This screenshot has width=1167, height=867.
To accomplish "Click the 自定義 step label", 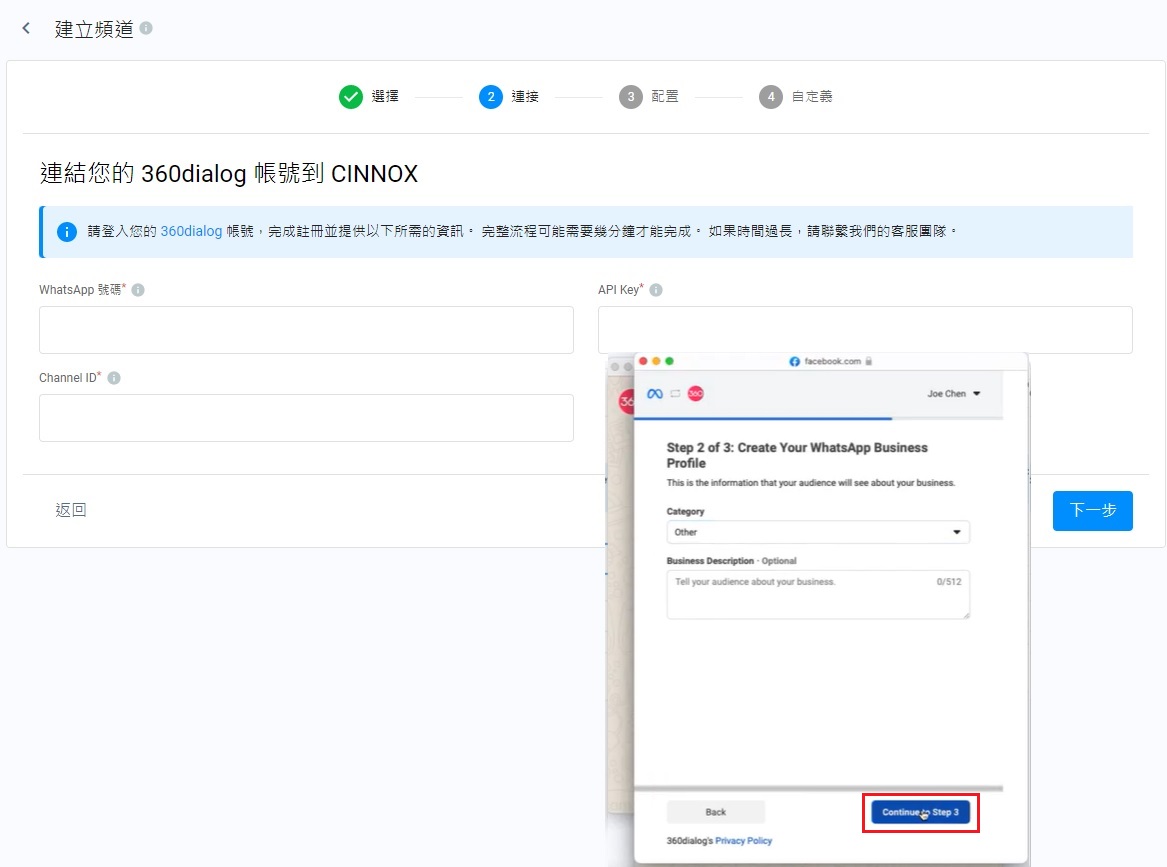I will click(812, 97).
